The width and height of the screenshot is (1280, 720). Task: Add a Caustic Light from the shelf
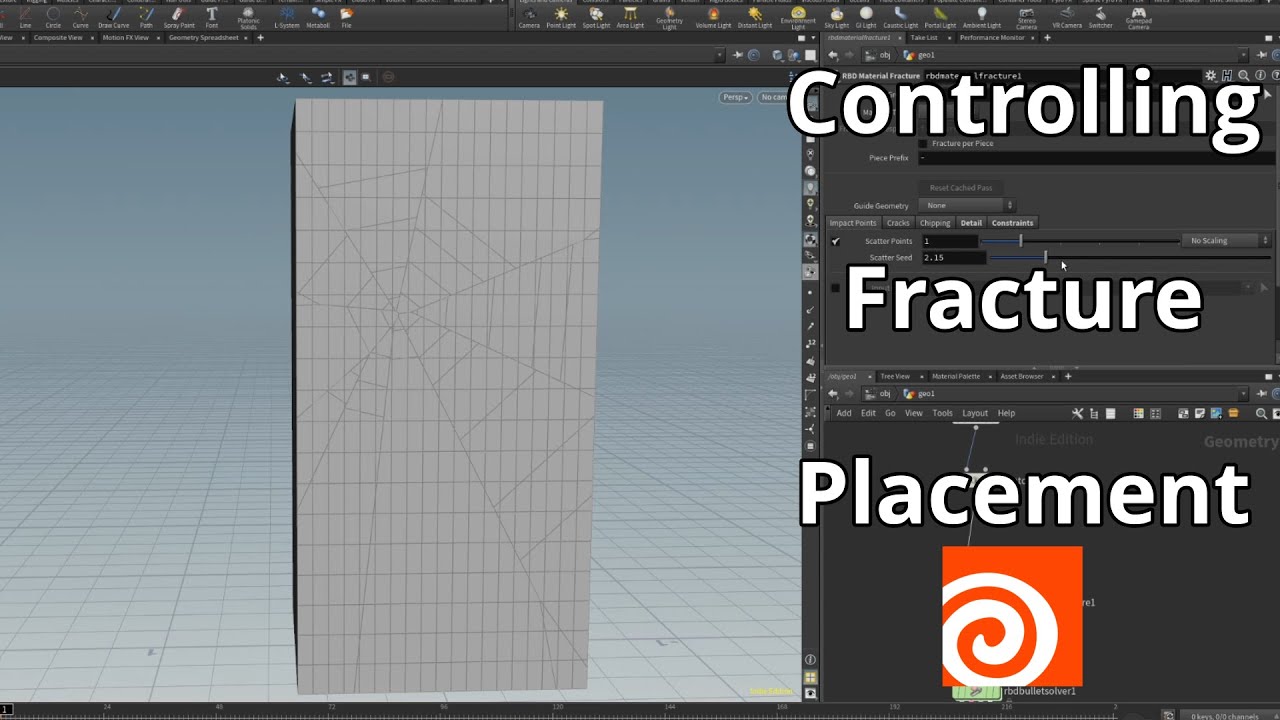pyautogui.click(x=900, y=17)
